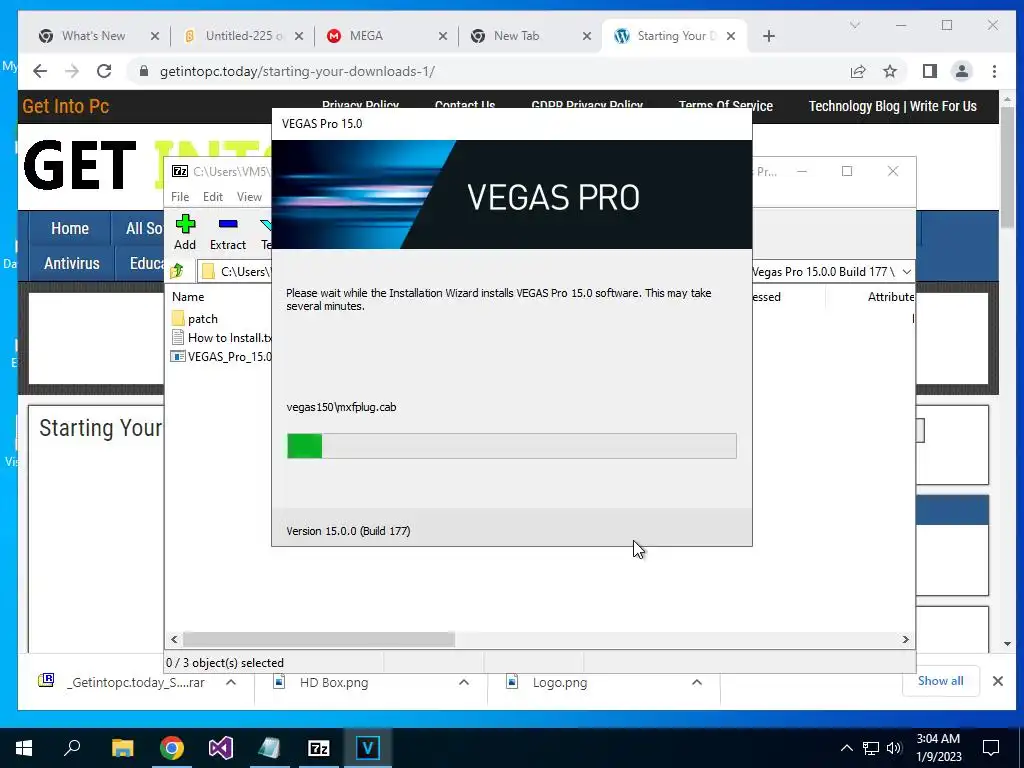
Task: Click the 7-Zip horizontal scrollbar thumb
Action: (319, 639)
